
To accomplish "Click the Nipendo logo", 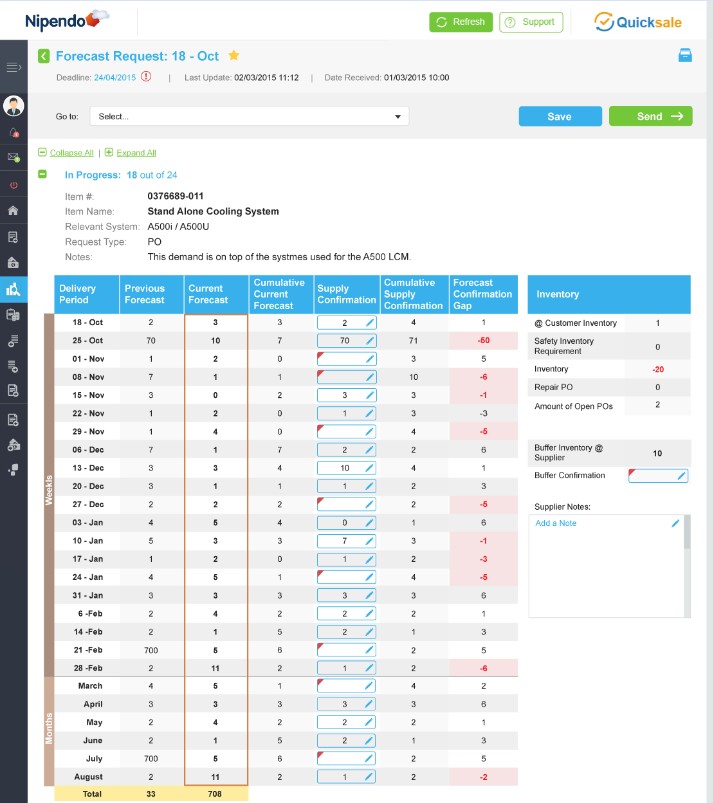I will 67,20.
